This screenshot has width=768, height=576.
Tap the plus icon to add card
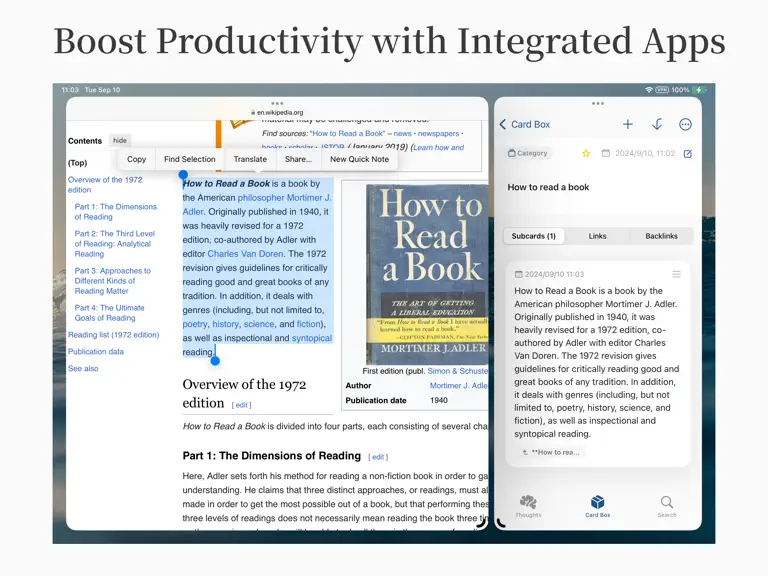click(x=627, y=124)
